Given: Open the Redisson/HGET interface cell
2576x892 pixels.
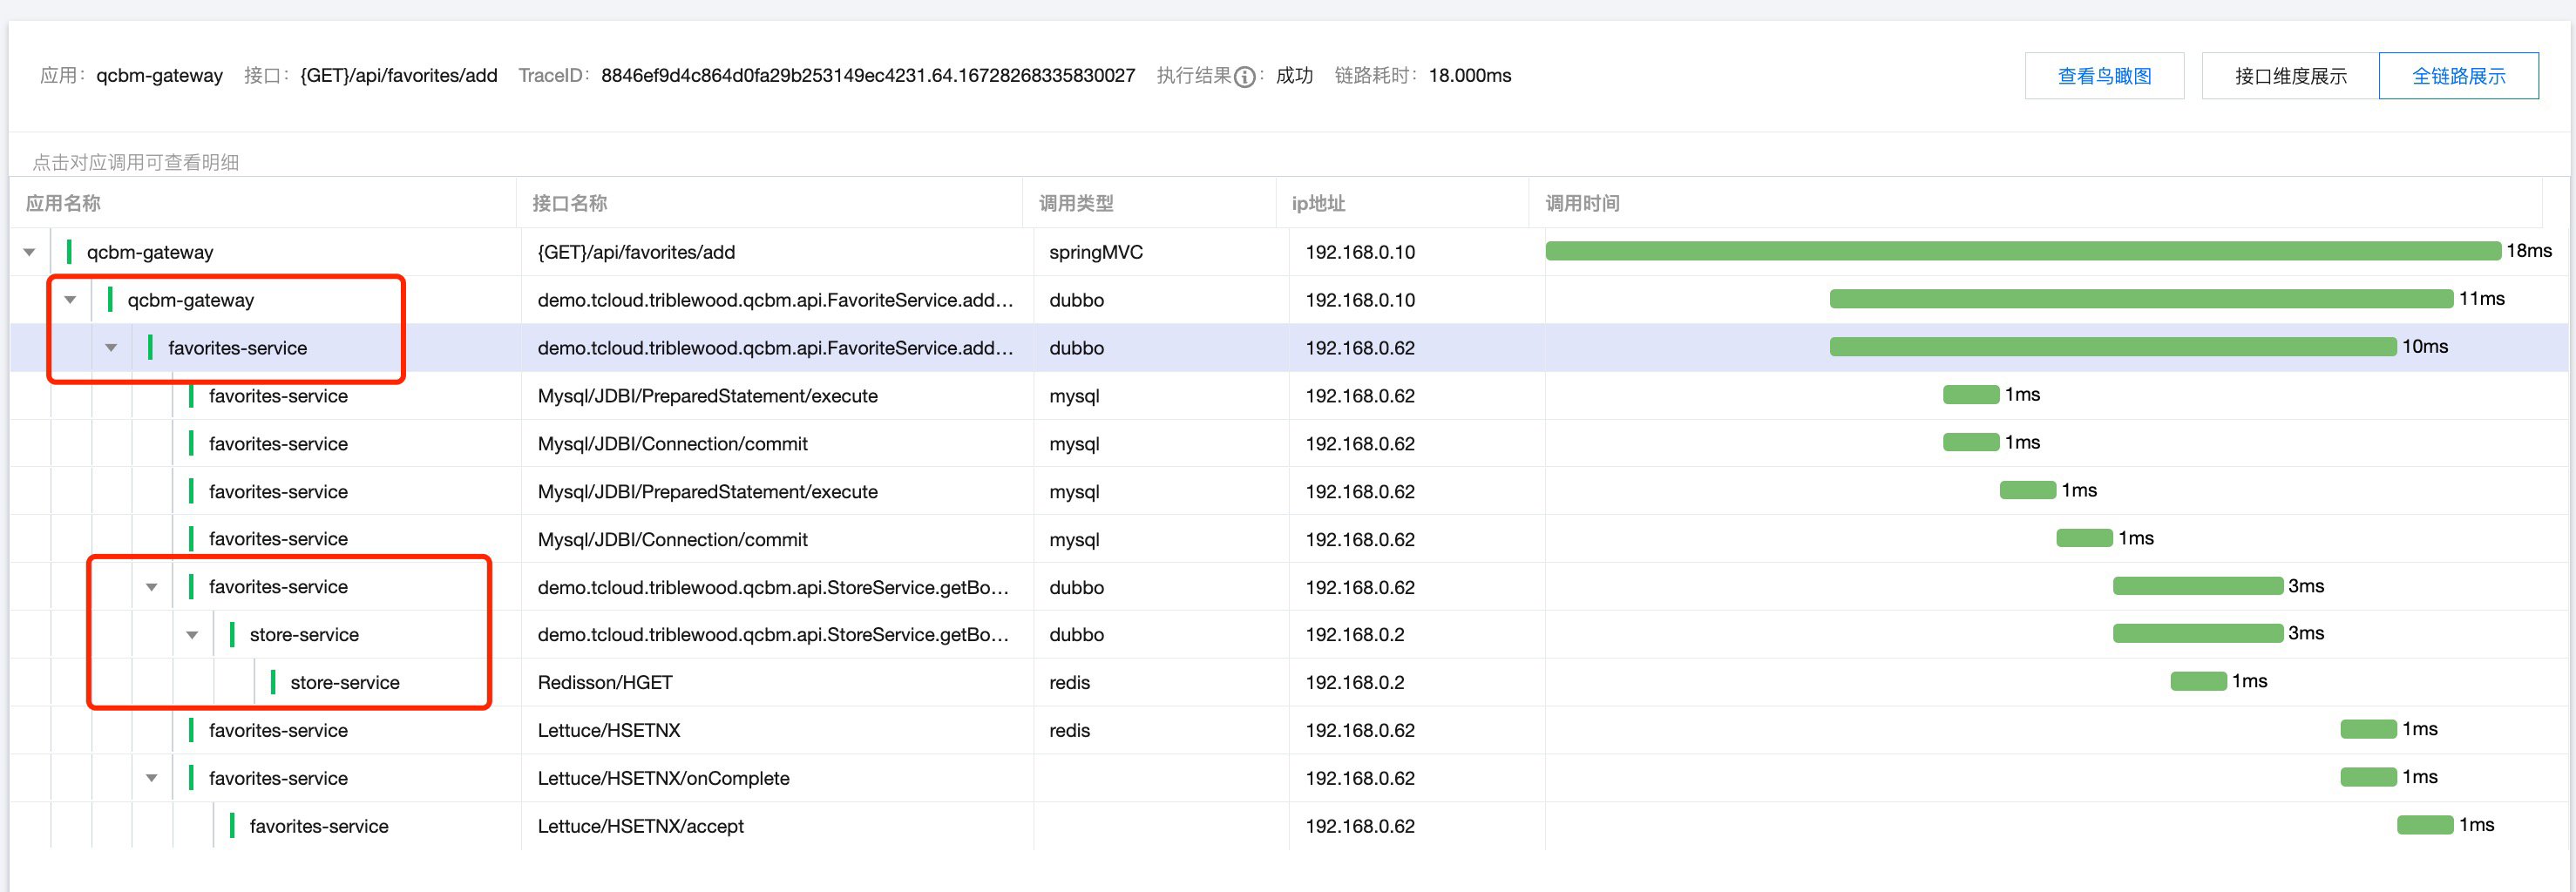Looking at the screenshot, I should [605, 683].
